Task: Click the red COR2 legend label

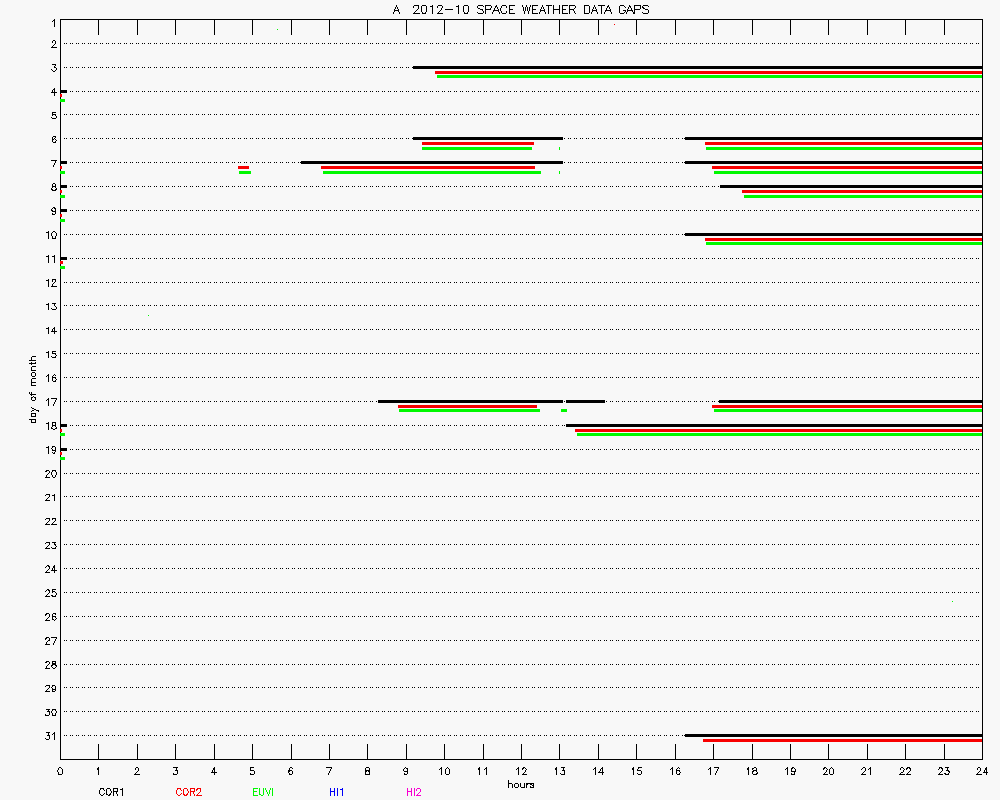Action: coord(188,792)
